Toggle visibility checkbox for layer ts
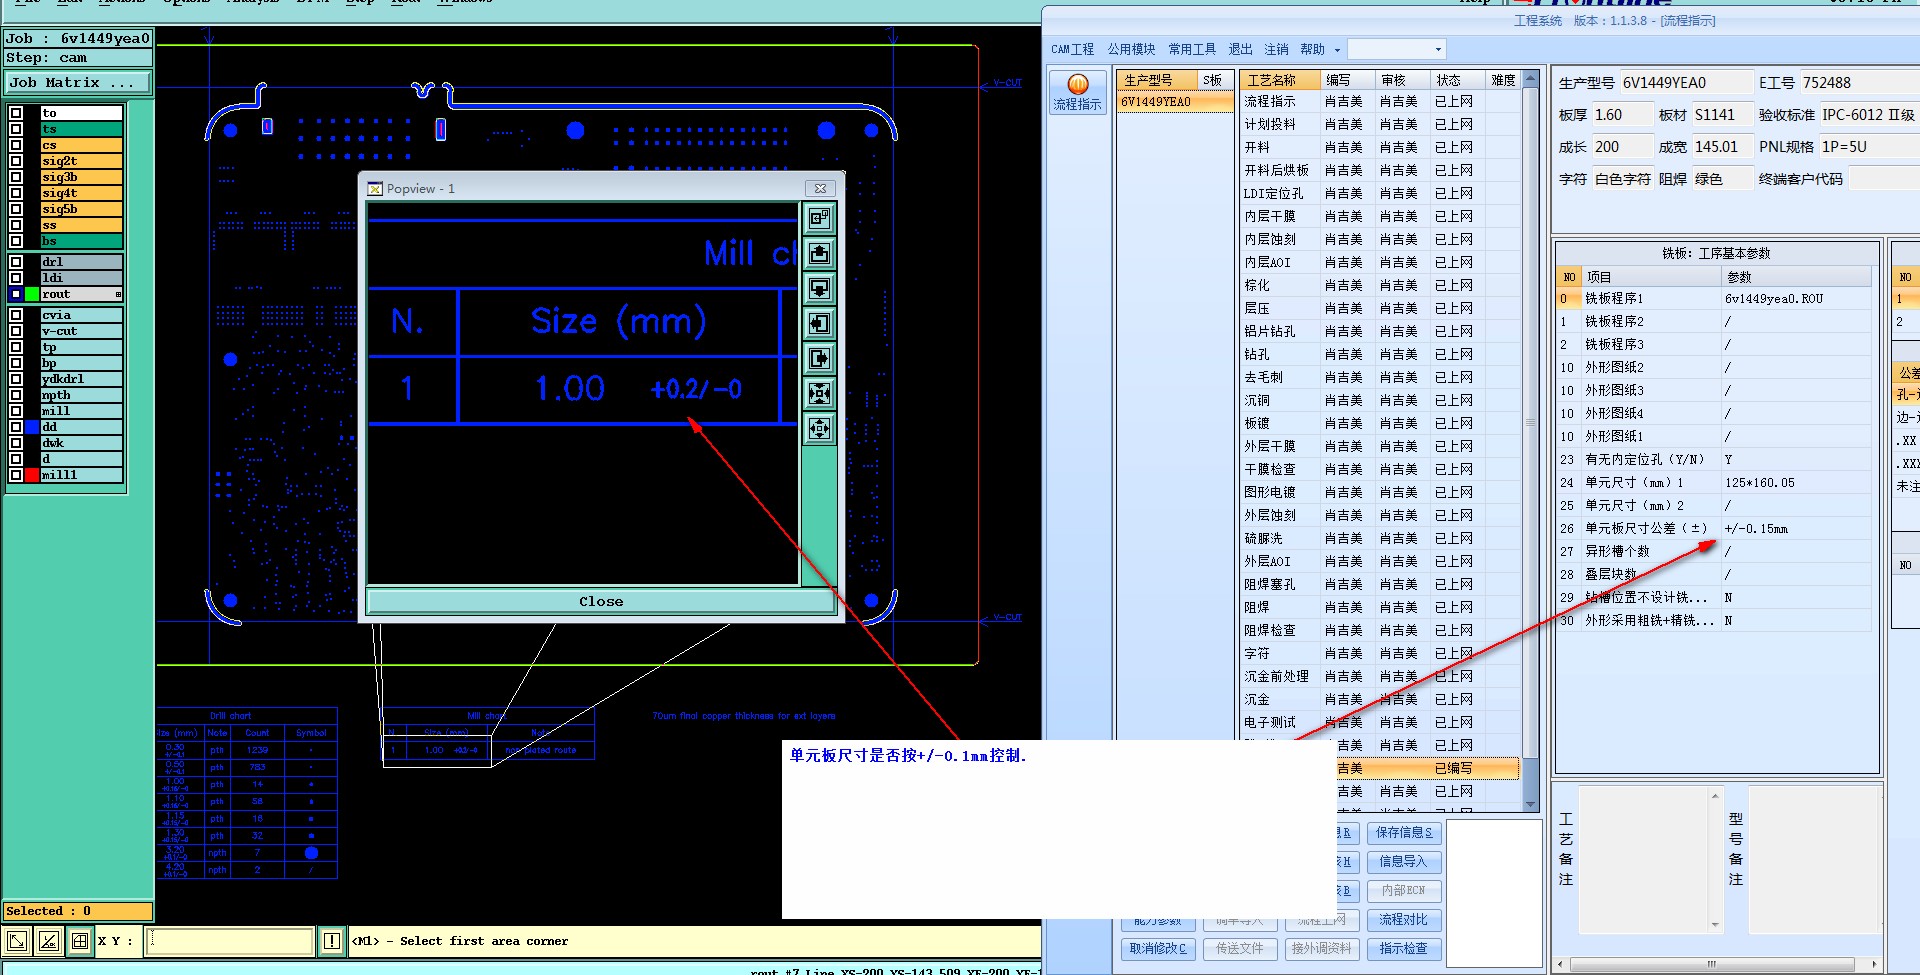The image size is (1920, 975). (16, 129)
